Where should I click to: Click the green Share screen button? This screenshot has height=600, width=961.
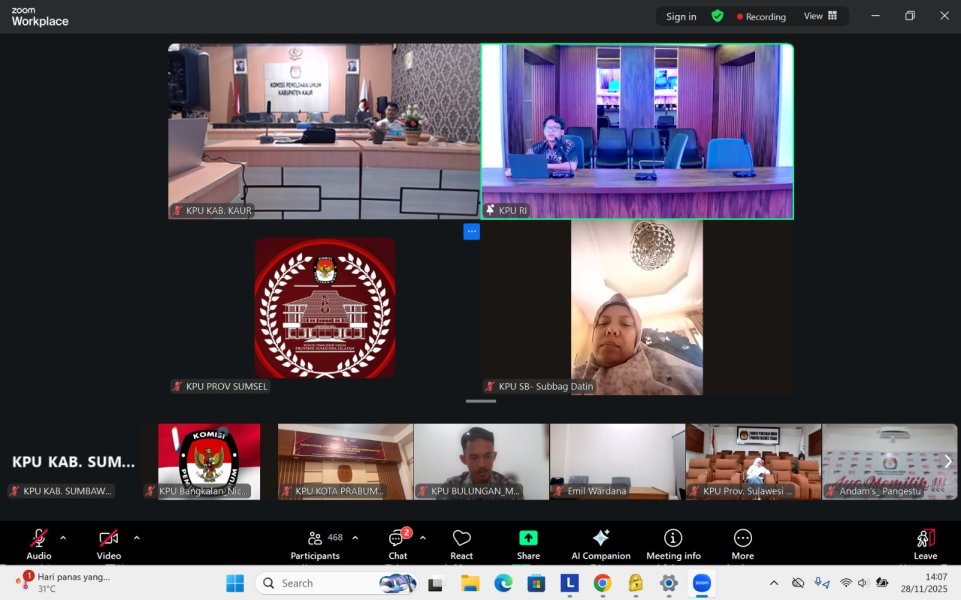coord(528,543)
